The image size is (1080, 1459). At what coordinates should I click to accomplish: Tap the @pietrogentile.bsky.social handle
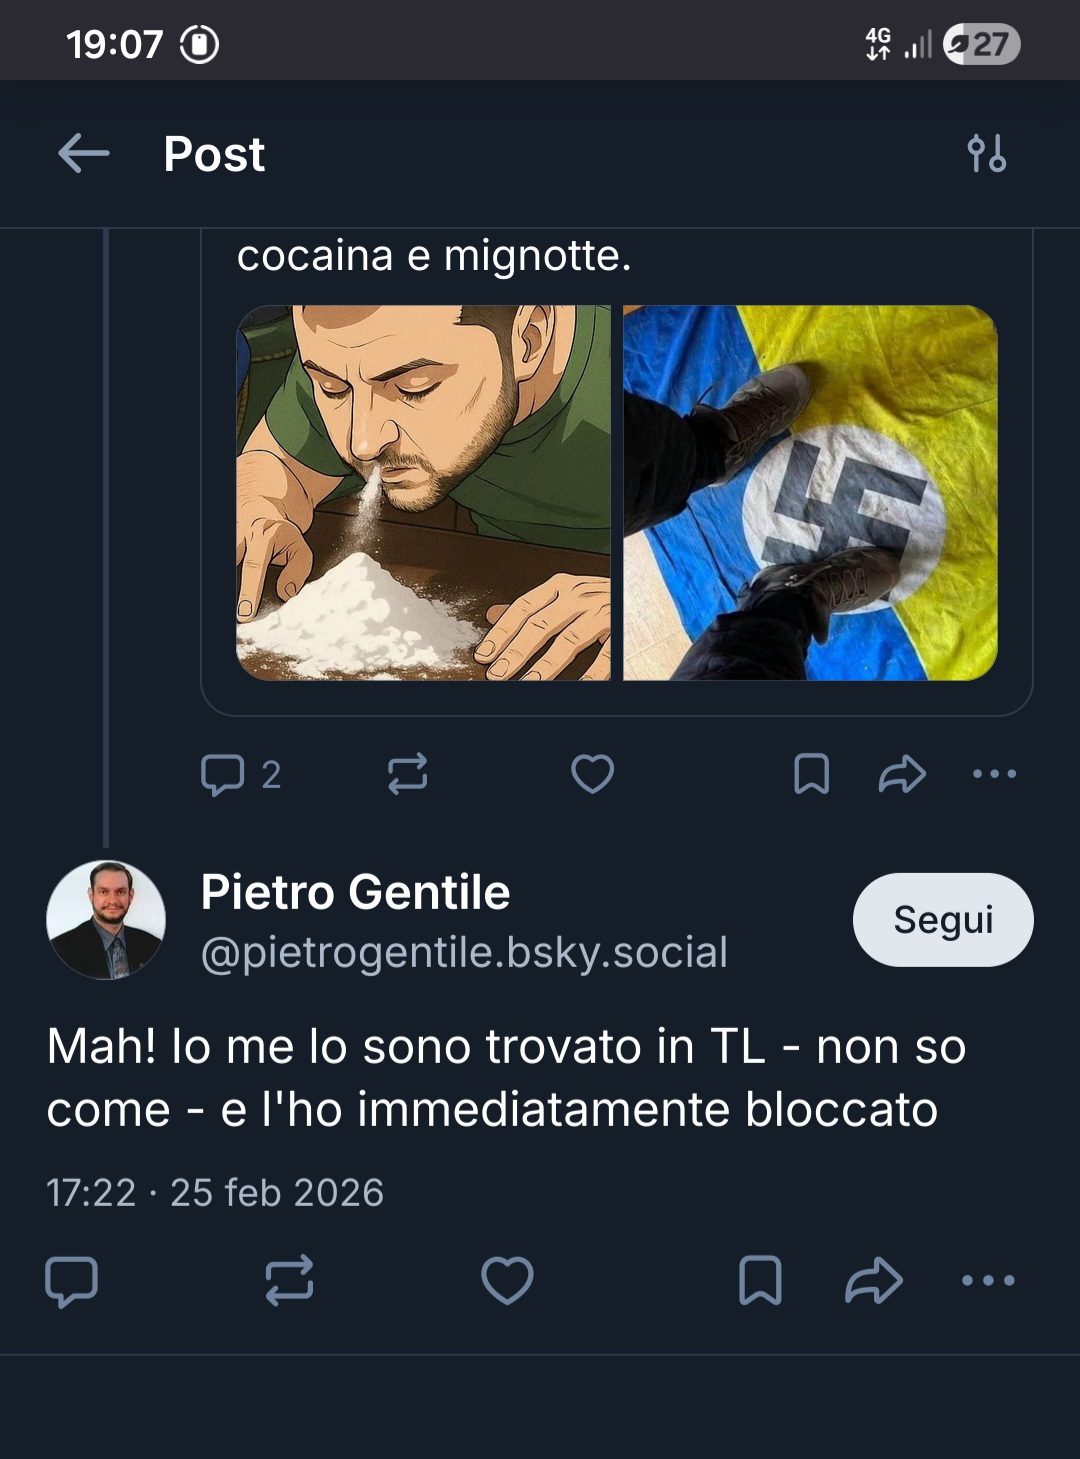(x=464, y=952)
